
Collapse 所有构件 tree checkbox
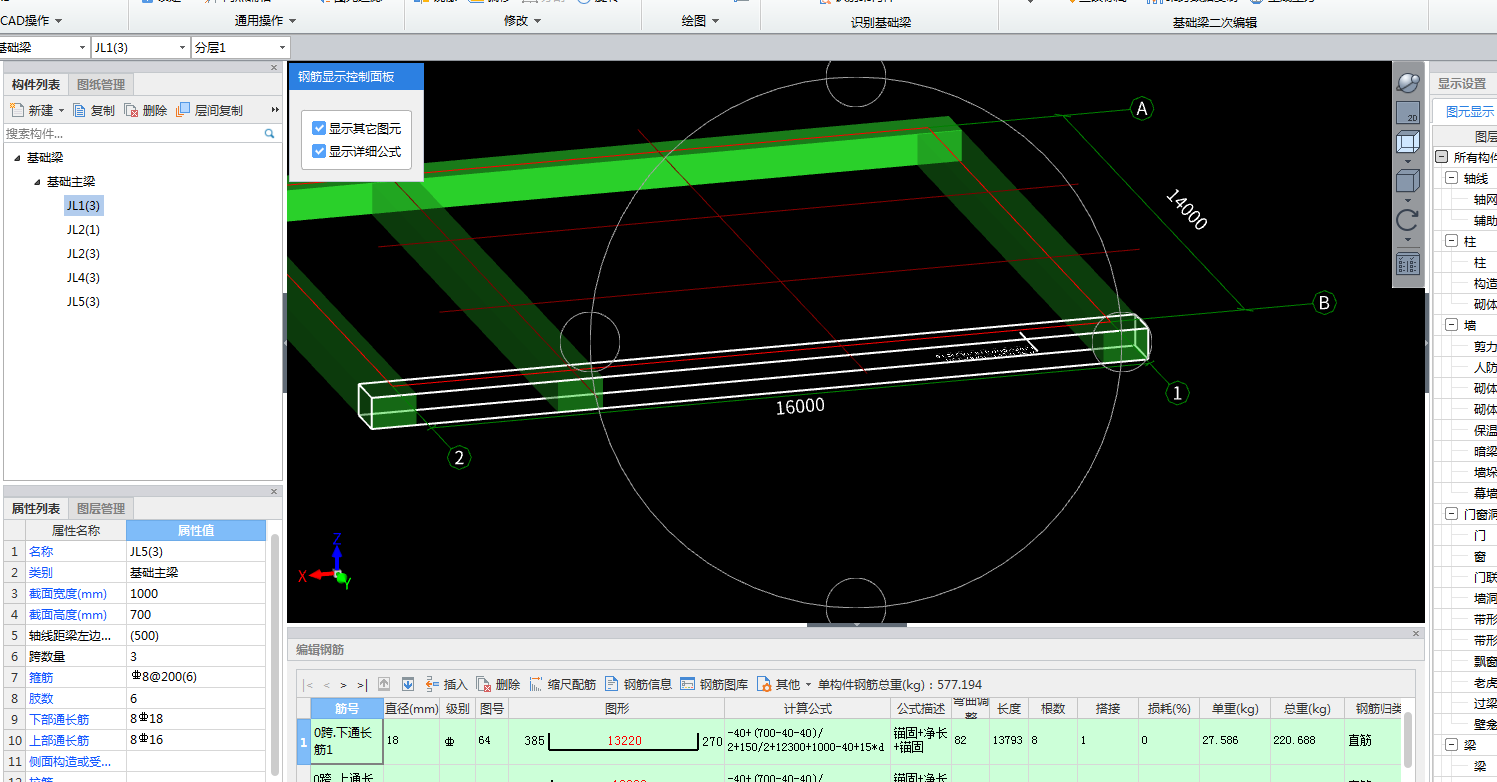click(1441, 157)
